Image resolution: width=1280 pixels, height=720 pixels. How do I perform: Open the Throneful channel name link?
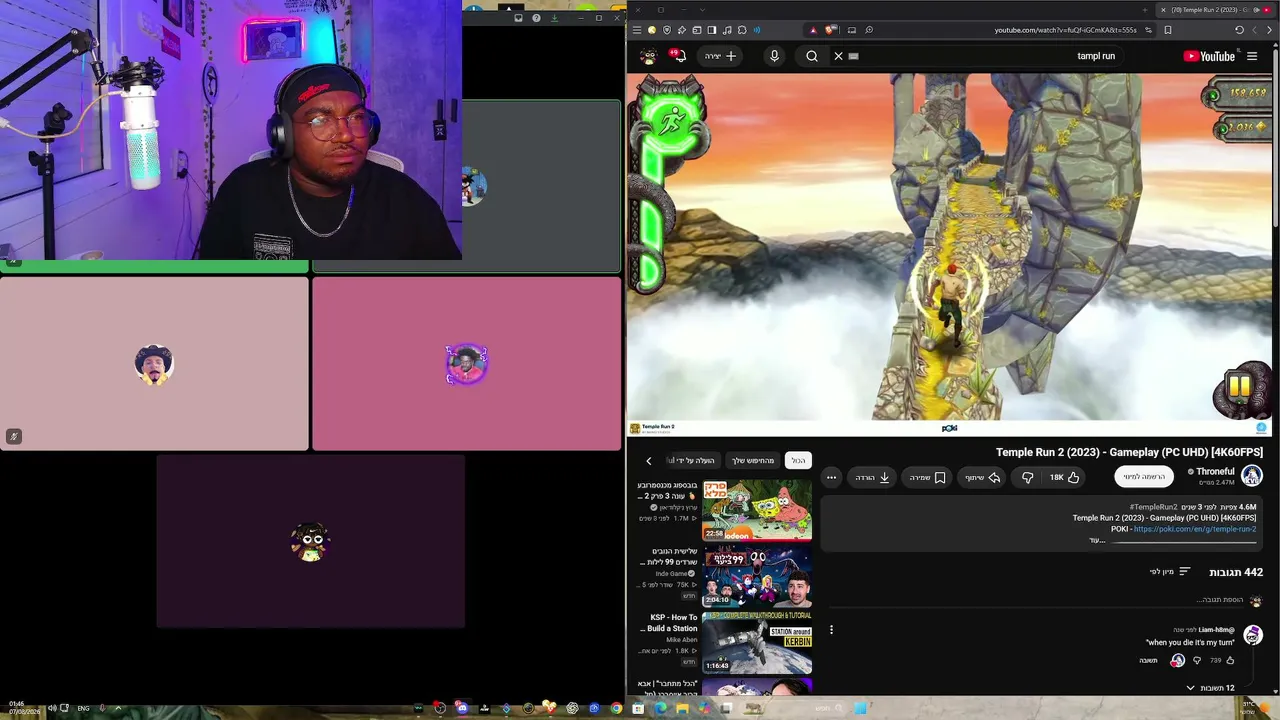tap(1215, 471)
